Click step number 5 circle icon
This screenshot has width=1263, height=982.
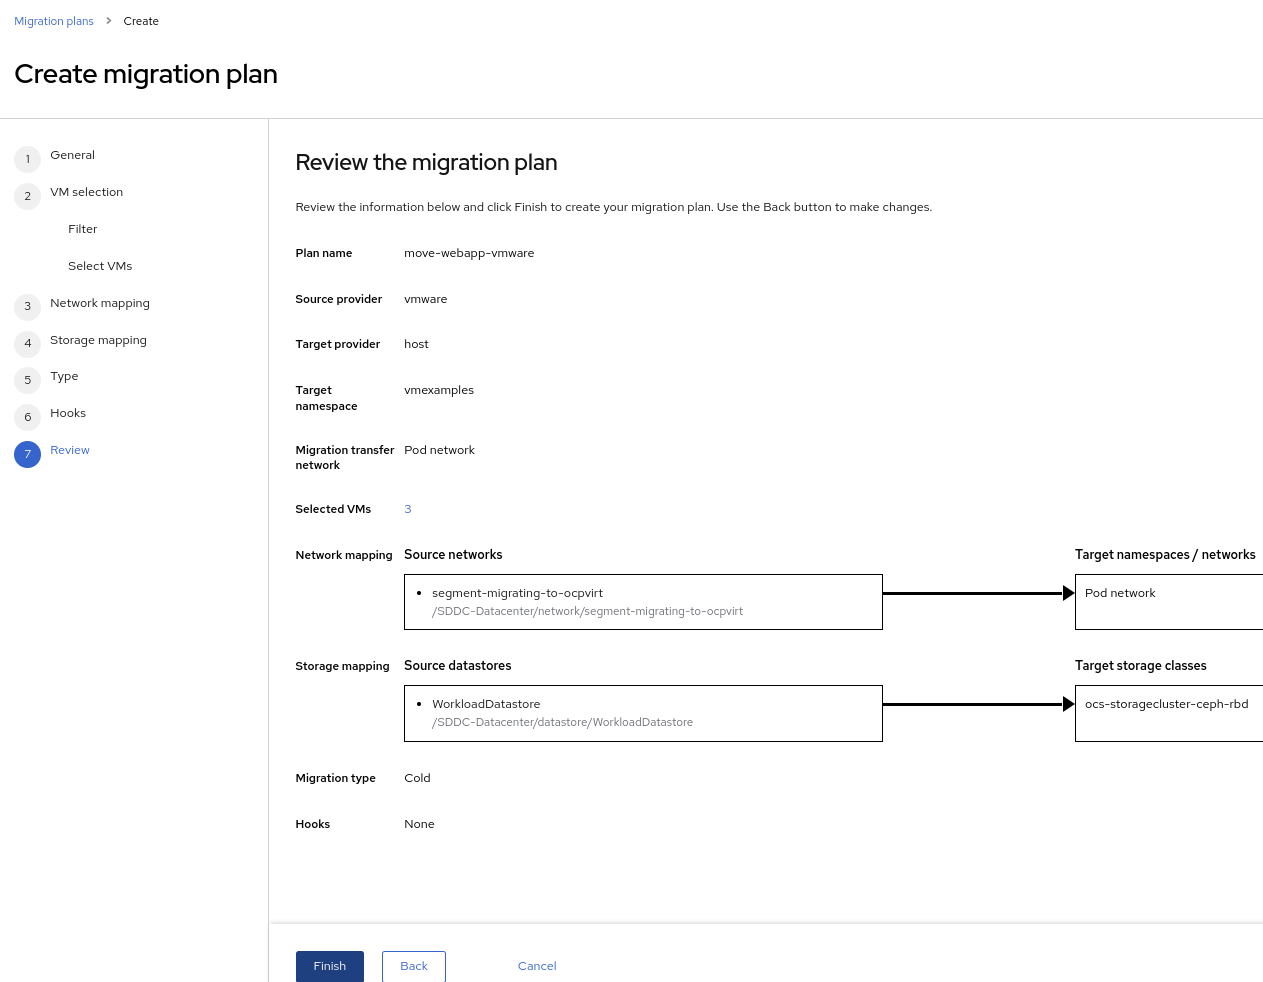click(28, 380)
